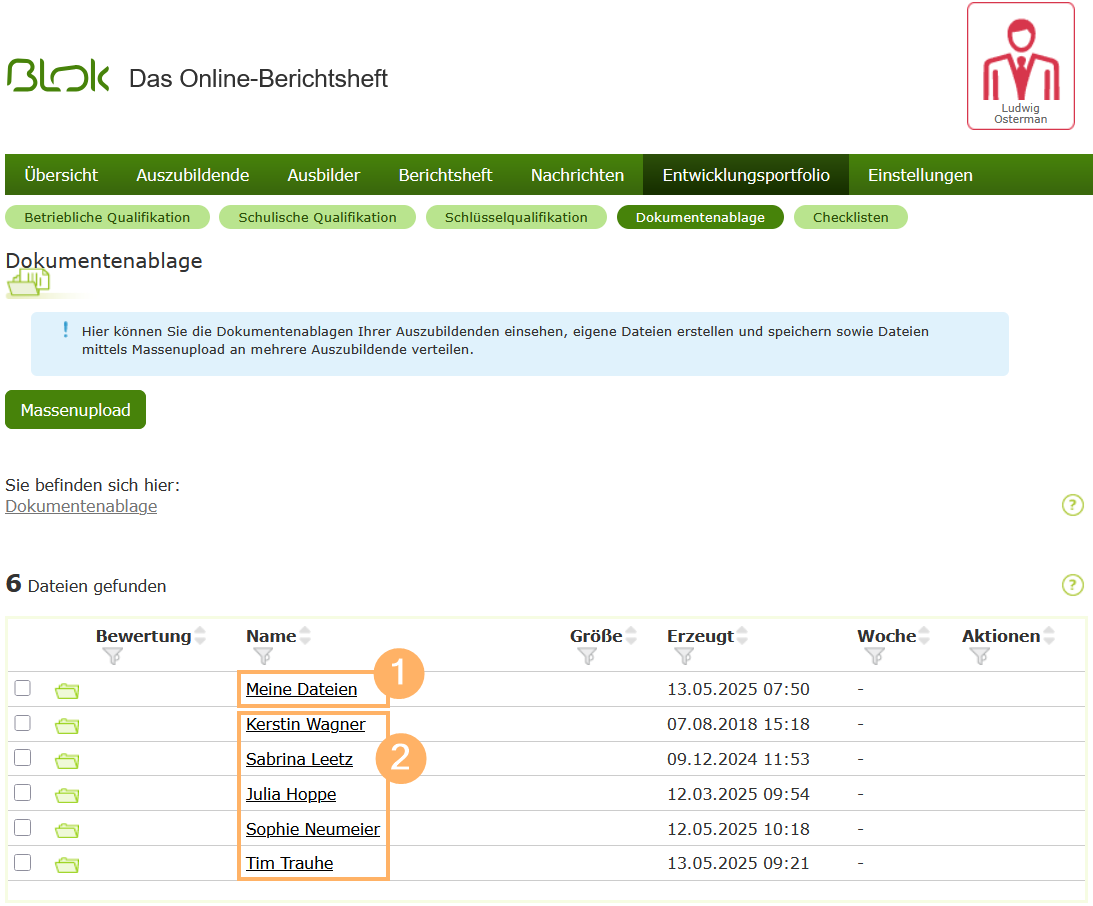Click the help icon near the breadcrumb trail
The image size is (1093, 906).
pyautogui.click(x=1073, y=505)
